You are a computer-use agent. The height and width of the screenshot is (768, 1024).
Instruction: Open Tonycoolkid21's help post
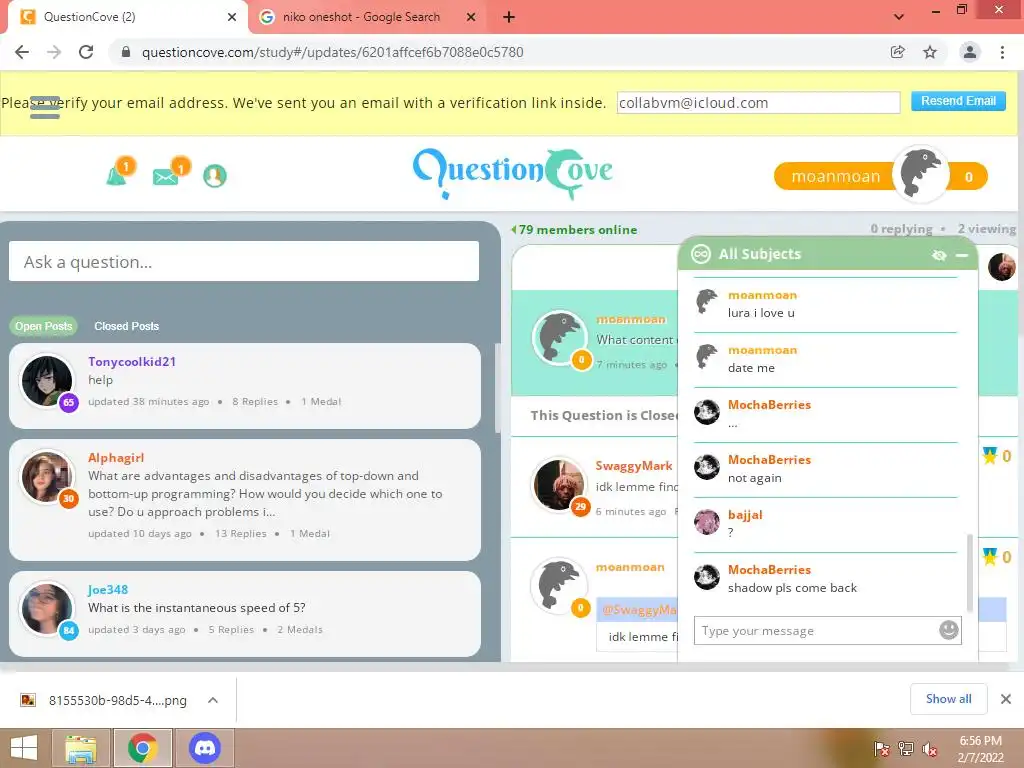click(x=245, y=386)
